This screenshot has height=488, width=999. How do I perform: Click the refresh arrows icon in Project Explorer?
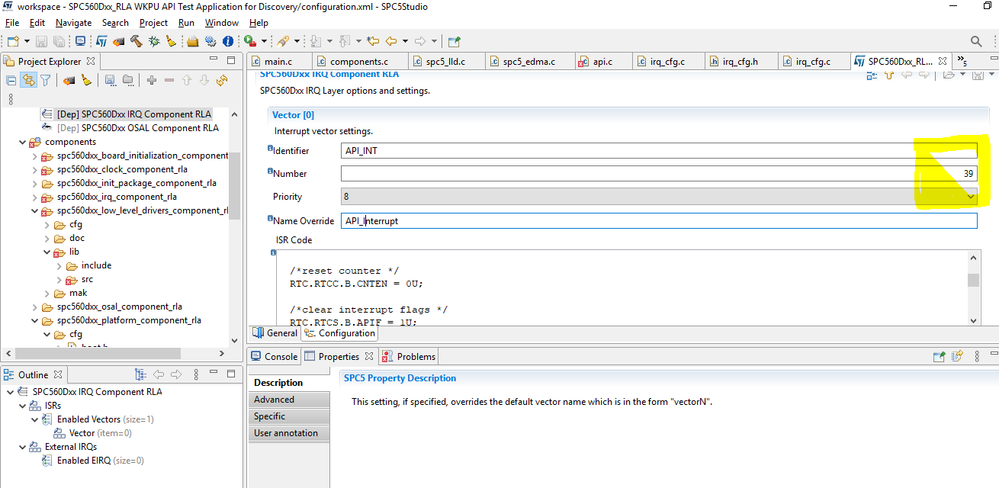(222, 80)
